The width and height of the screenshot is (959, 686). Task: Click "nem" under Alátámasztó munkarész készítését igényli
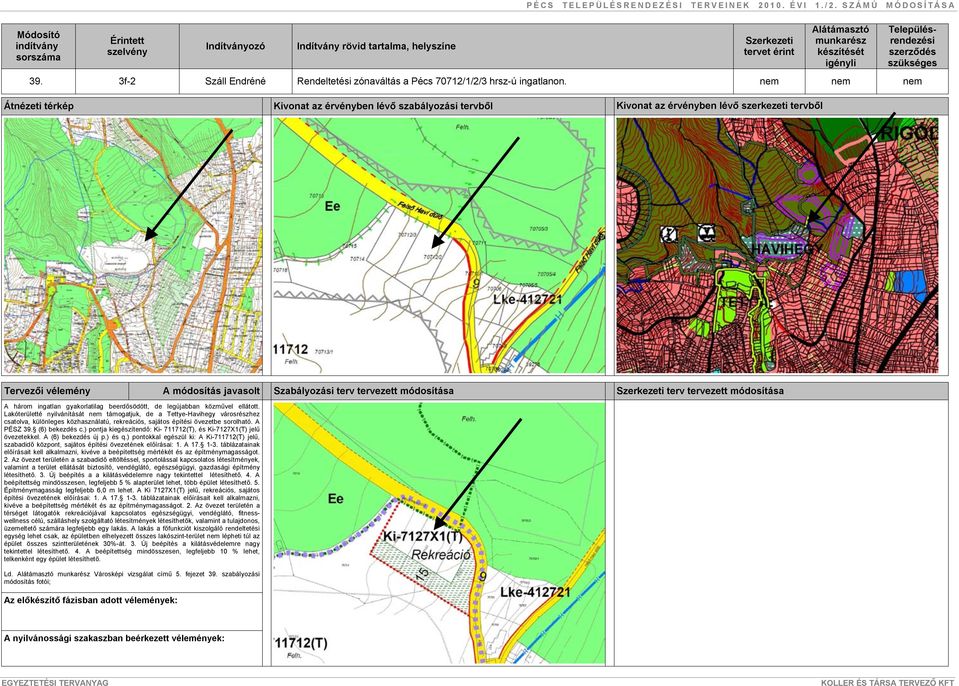coord(840,81)
